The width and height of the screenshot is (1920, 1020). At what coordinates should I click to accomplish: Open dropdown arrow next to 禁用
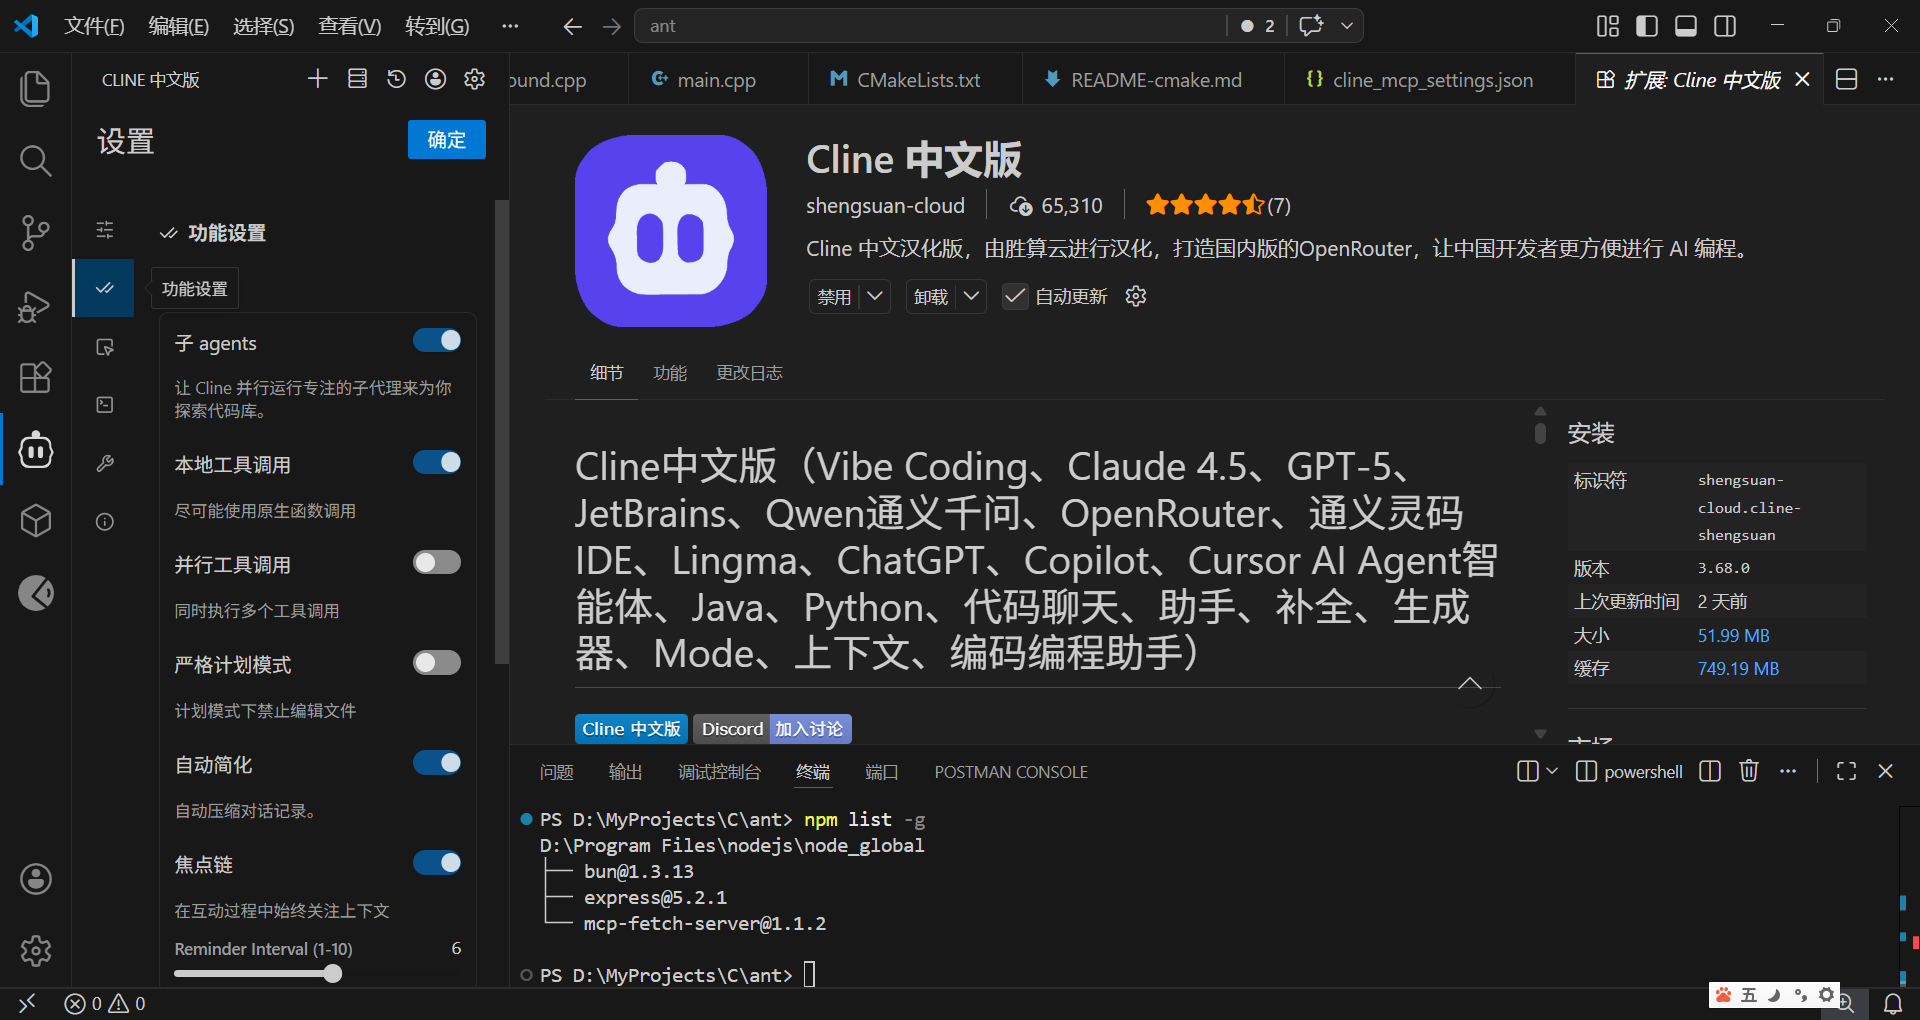coord(875,296)
